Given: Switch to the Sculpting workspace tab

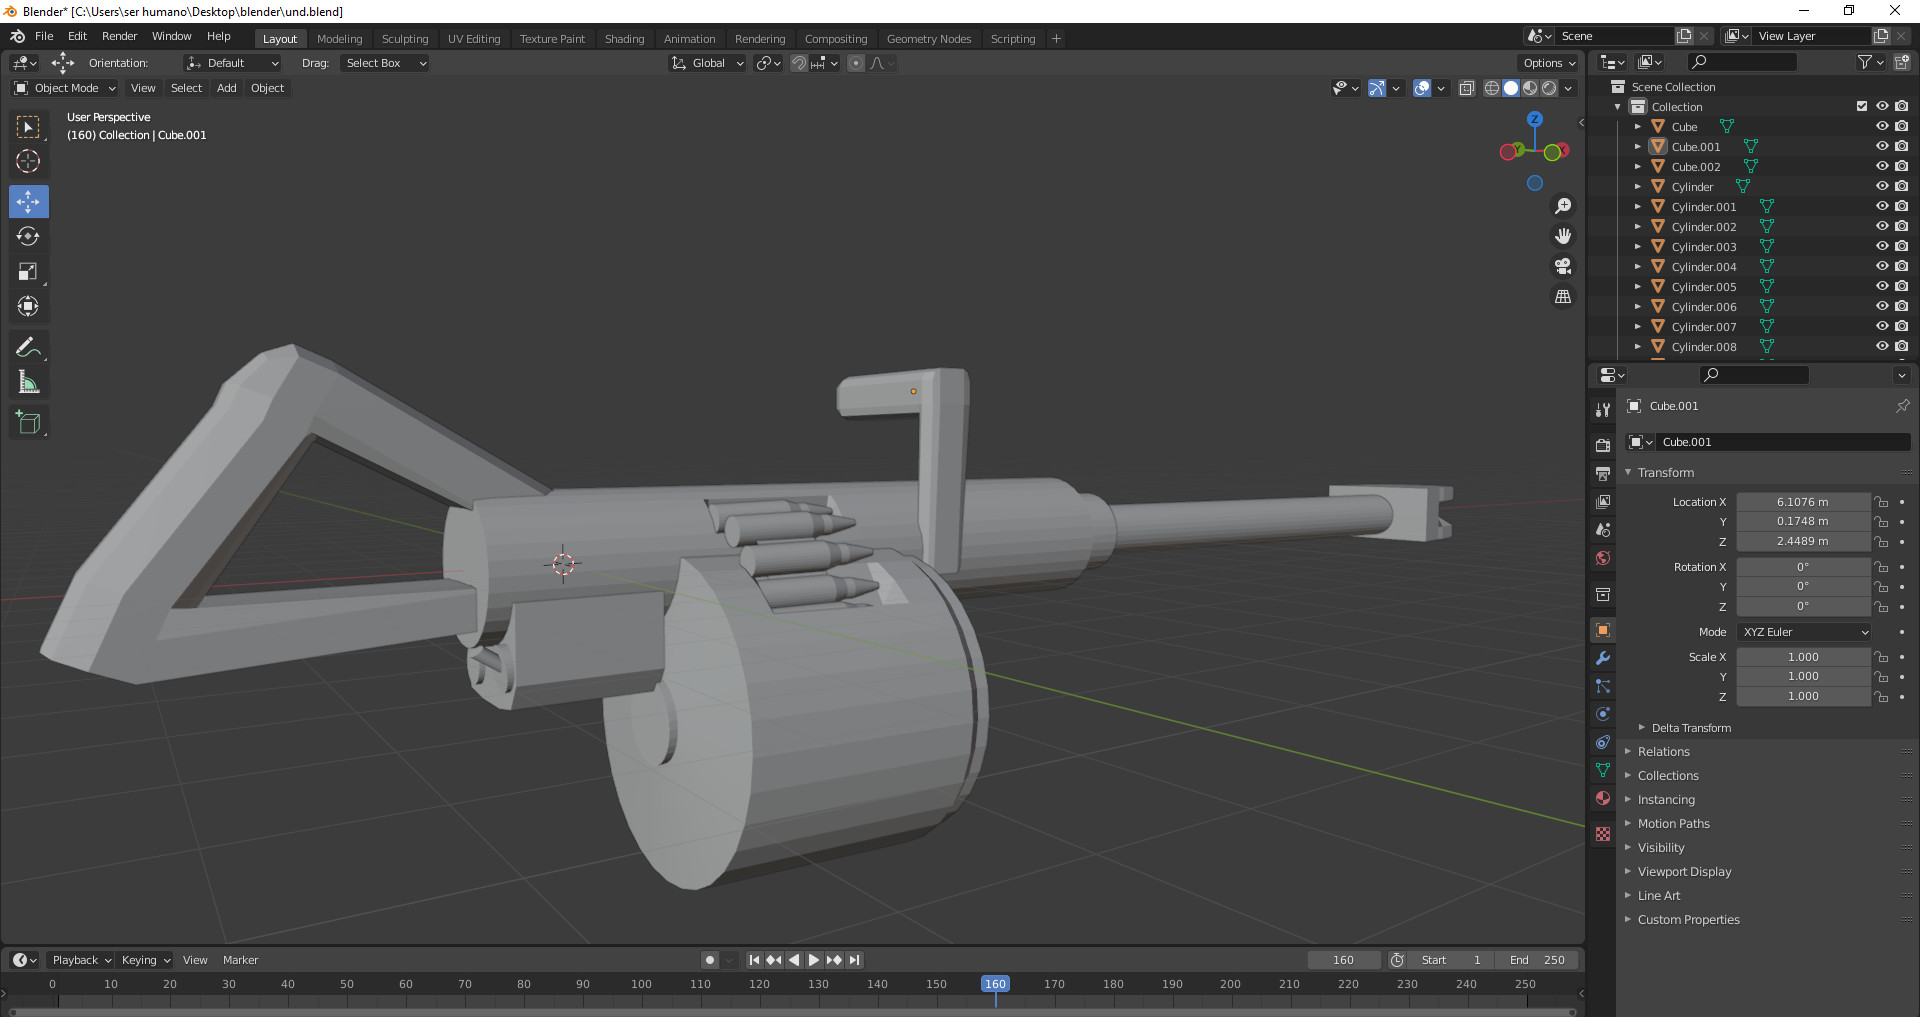Looking at the screenshot, I should pos(404,39).
